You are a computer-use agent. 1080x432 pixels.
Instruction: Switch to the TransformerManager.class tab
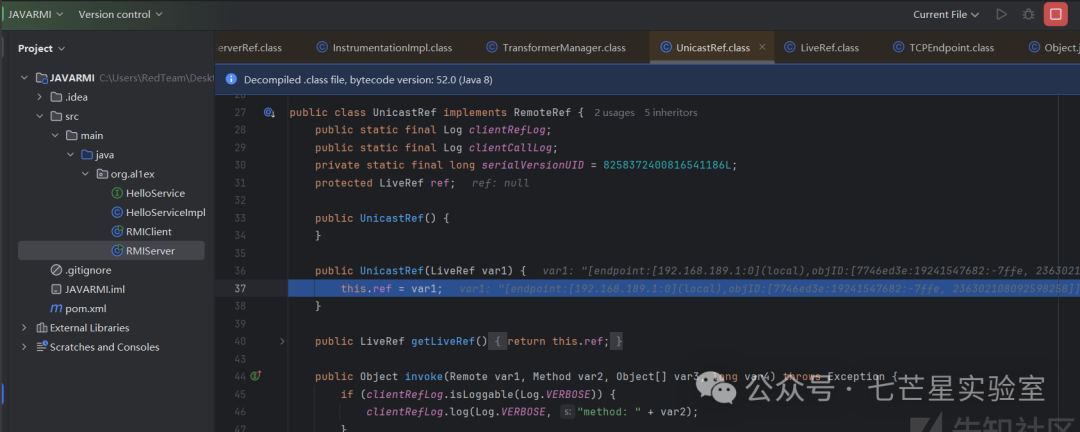556,48
